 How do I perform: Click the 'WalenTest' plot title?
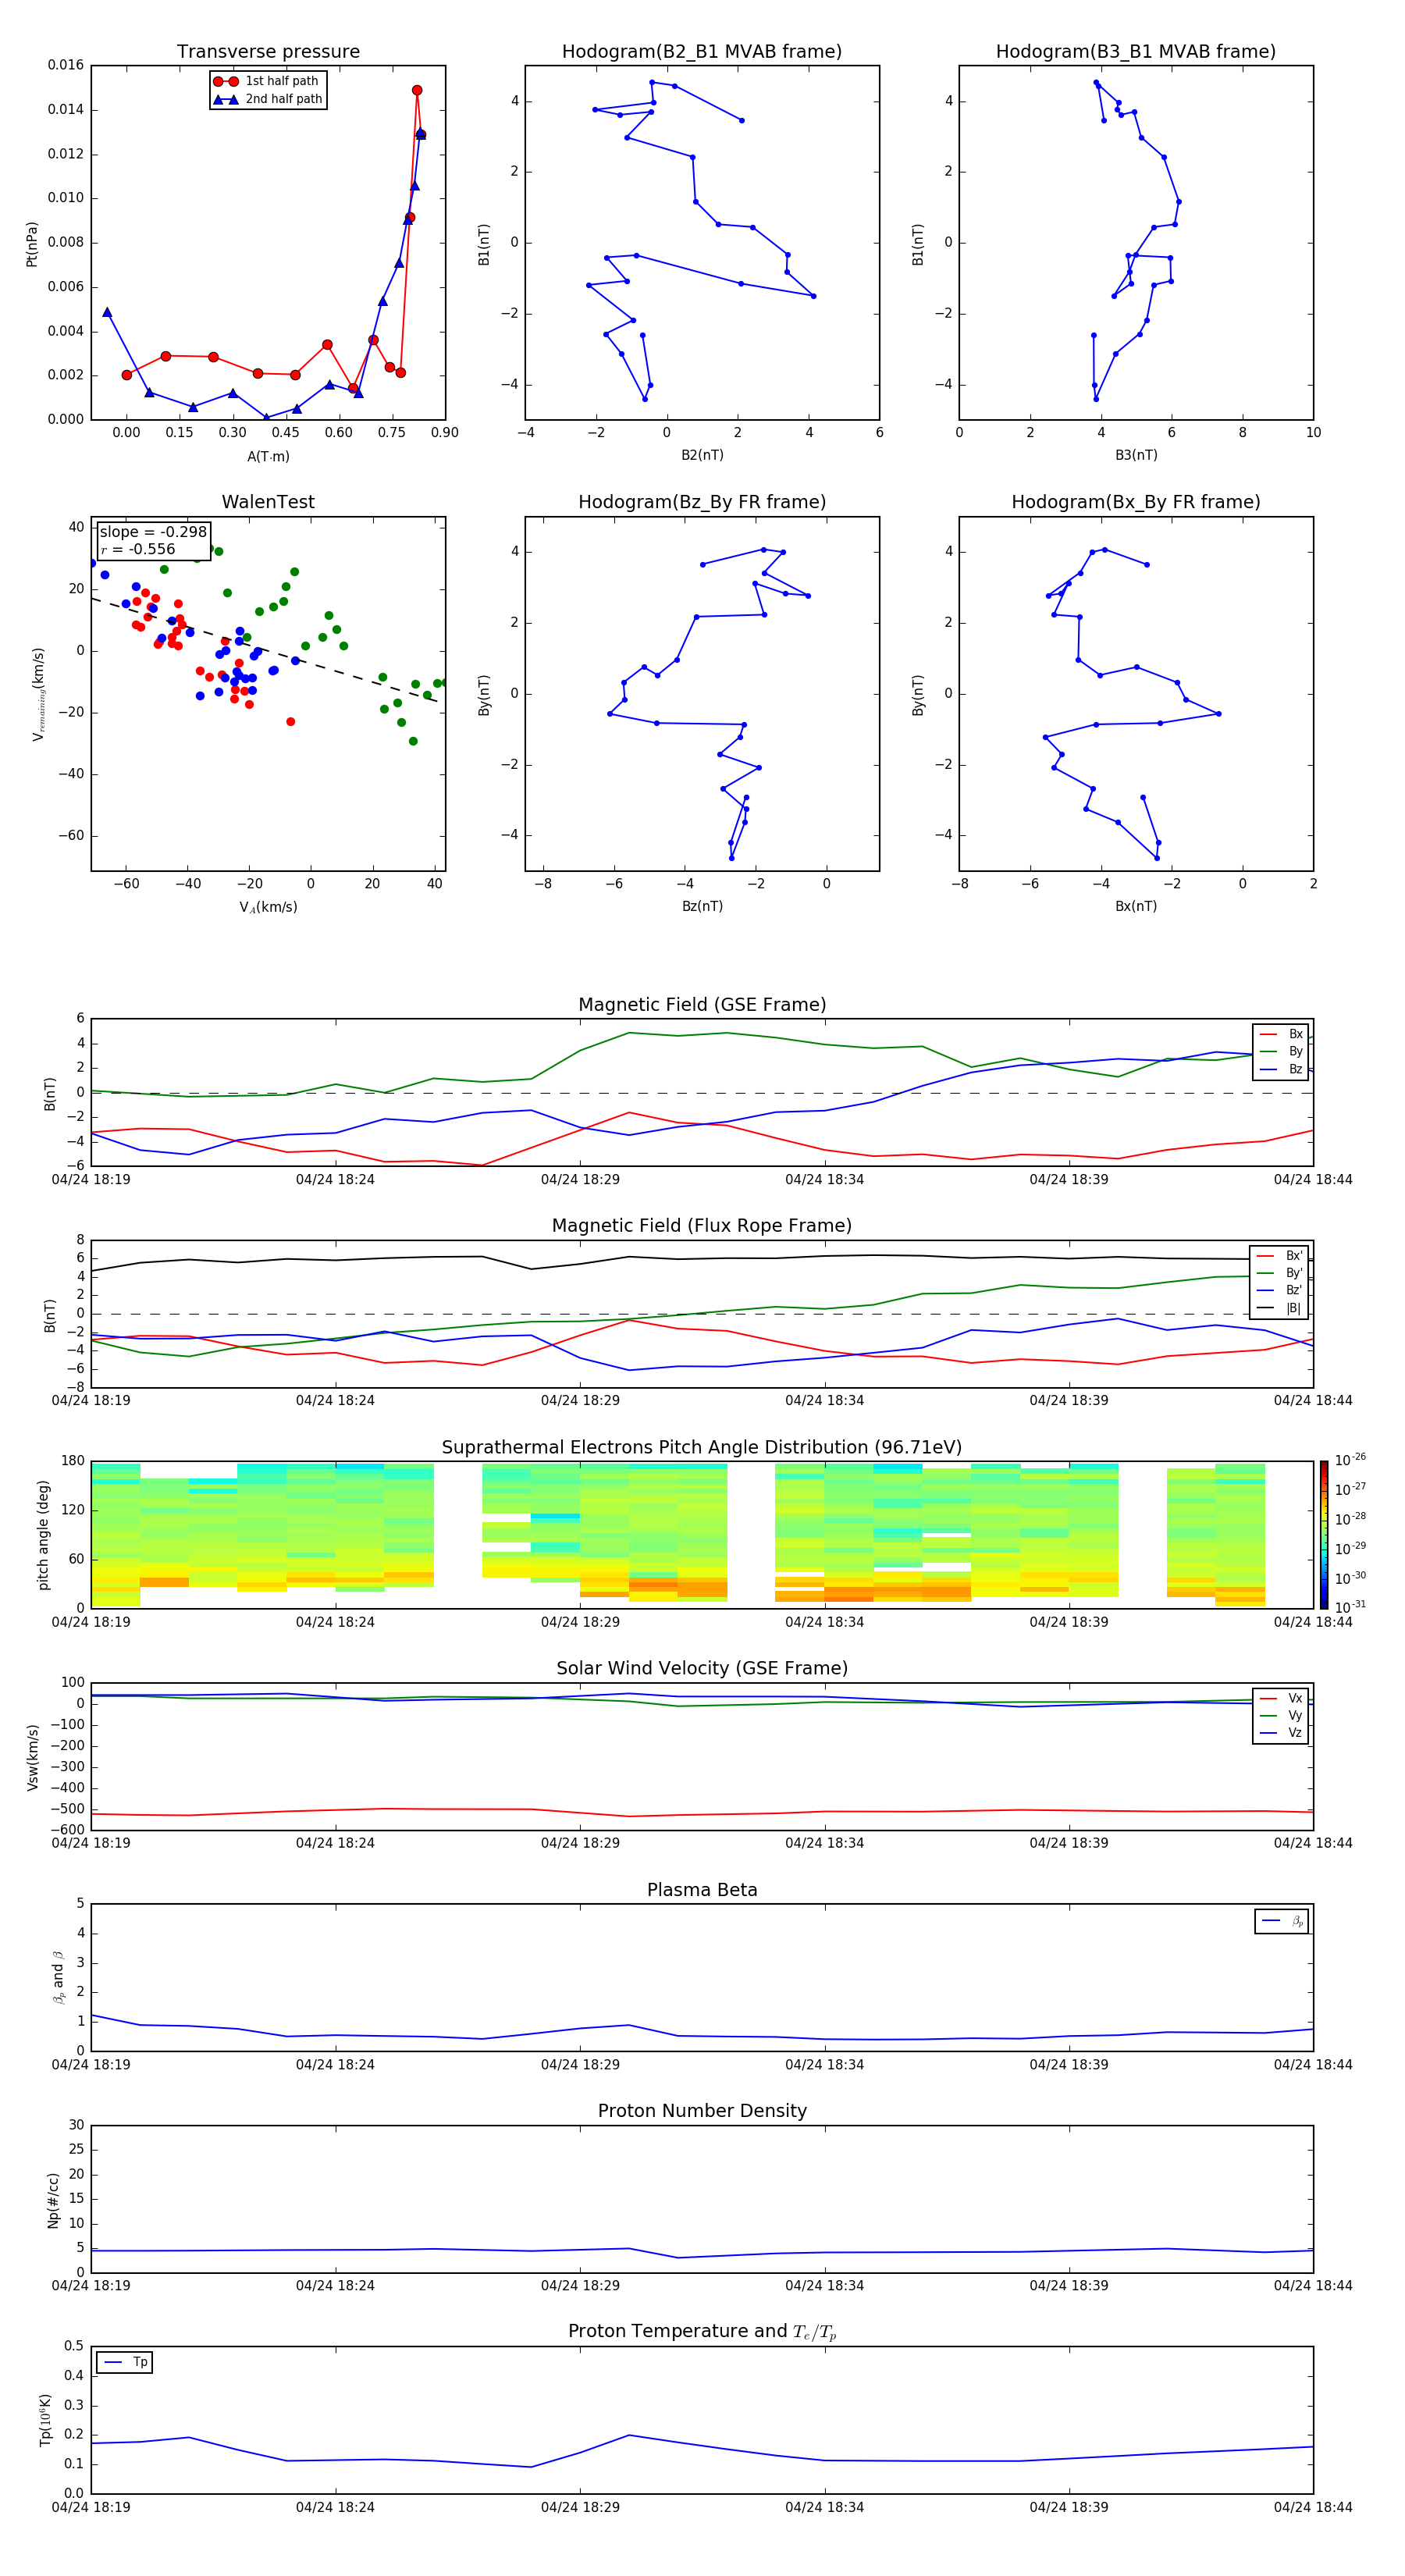(x=268, y=502)
